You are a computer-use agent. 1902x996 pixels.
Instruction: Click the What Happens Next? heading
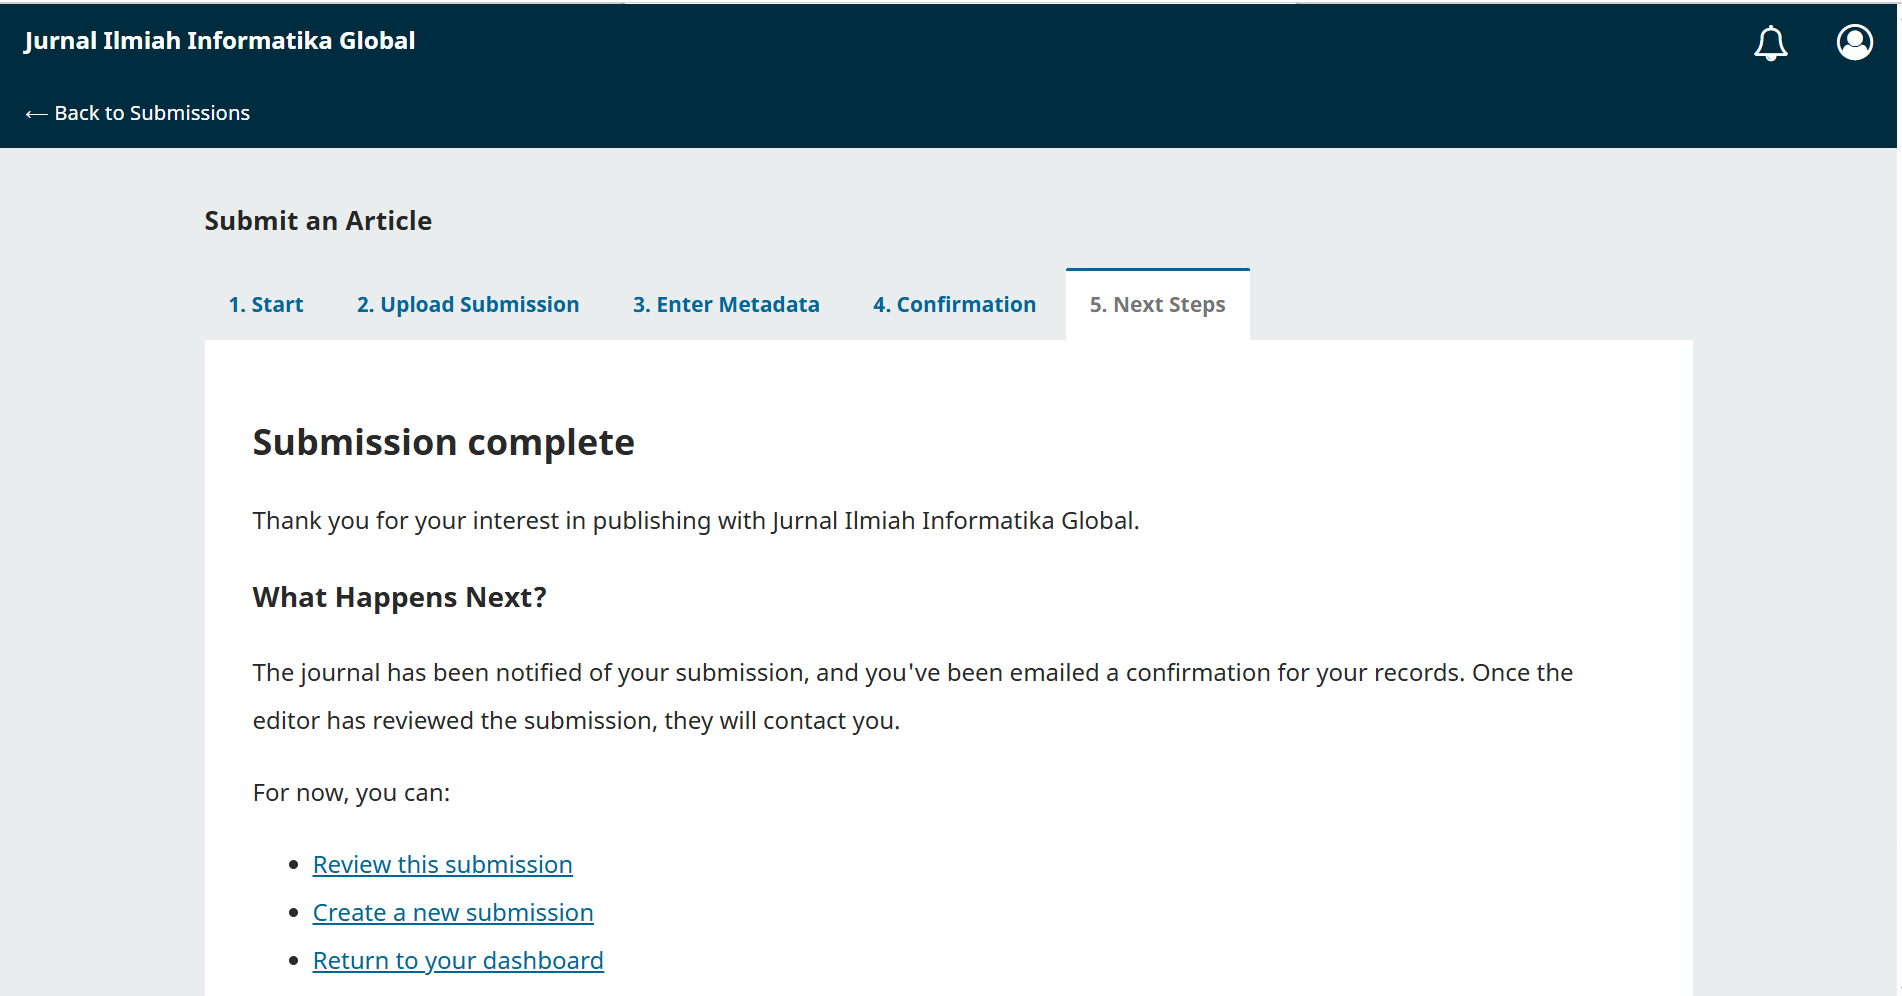(399, 597)
